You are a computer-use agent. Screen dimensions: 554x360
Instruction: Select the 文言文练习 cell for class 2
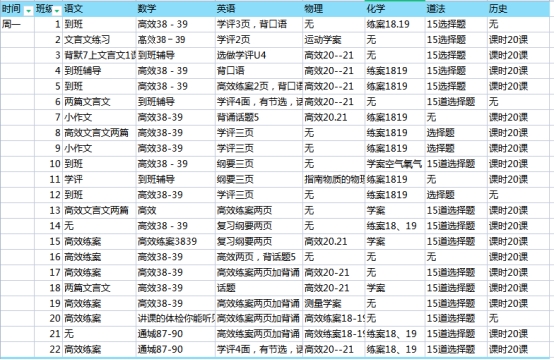pyautogui.click(x=99, y=40)
